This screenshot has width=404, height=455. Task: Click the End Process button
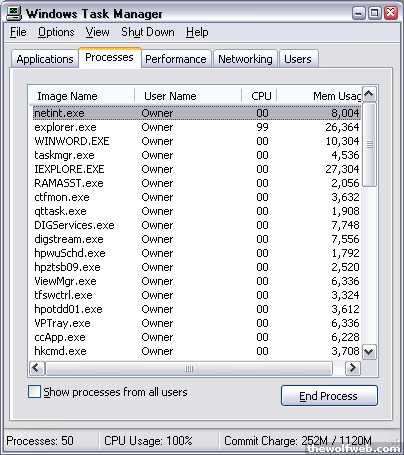click(329, 396)
